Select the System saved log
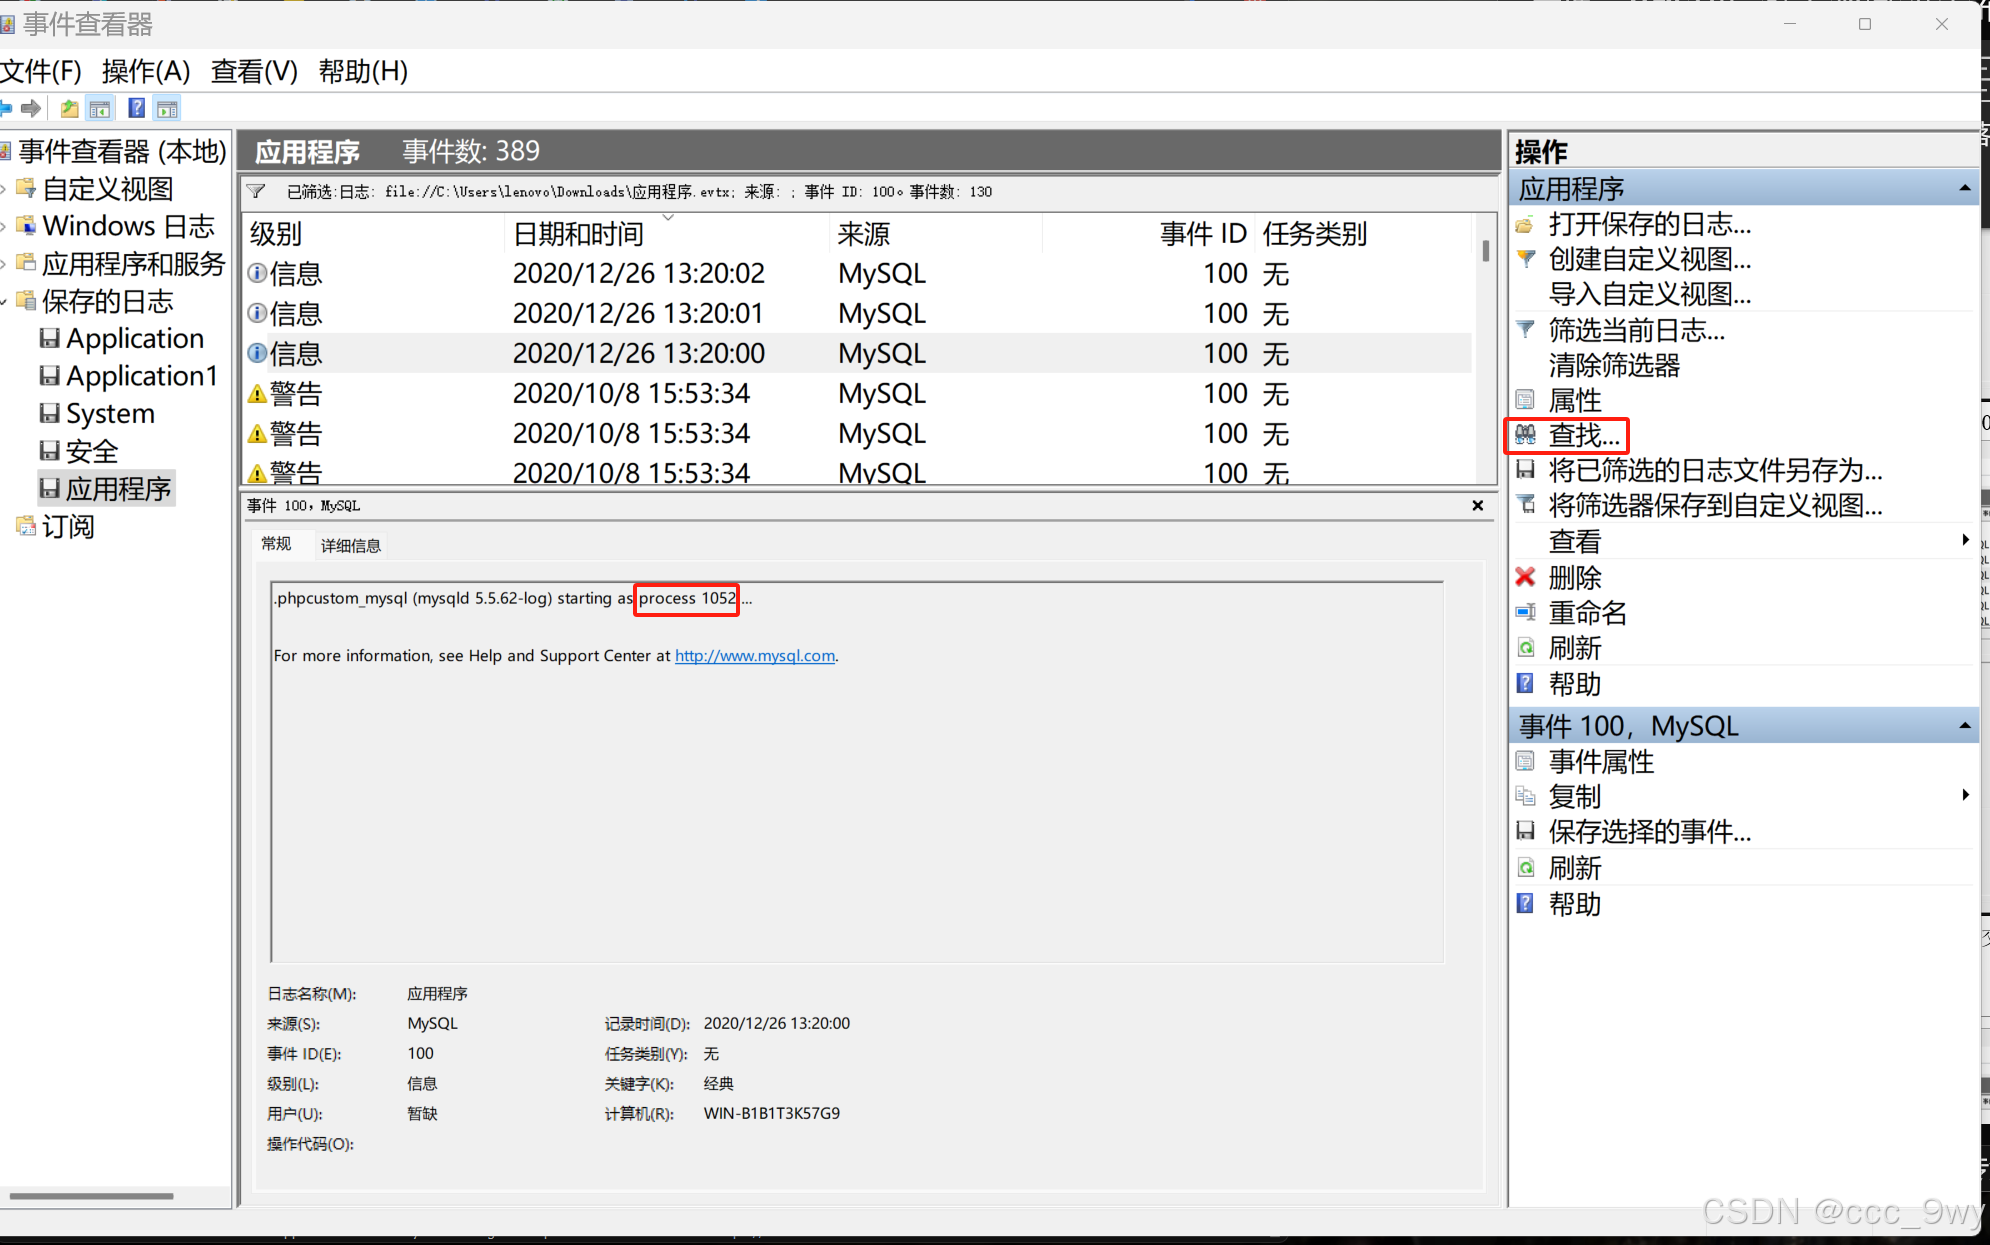The width and height of the screenshot is (1990, 1245). click(x=109, y=413)
